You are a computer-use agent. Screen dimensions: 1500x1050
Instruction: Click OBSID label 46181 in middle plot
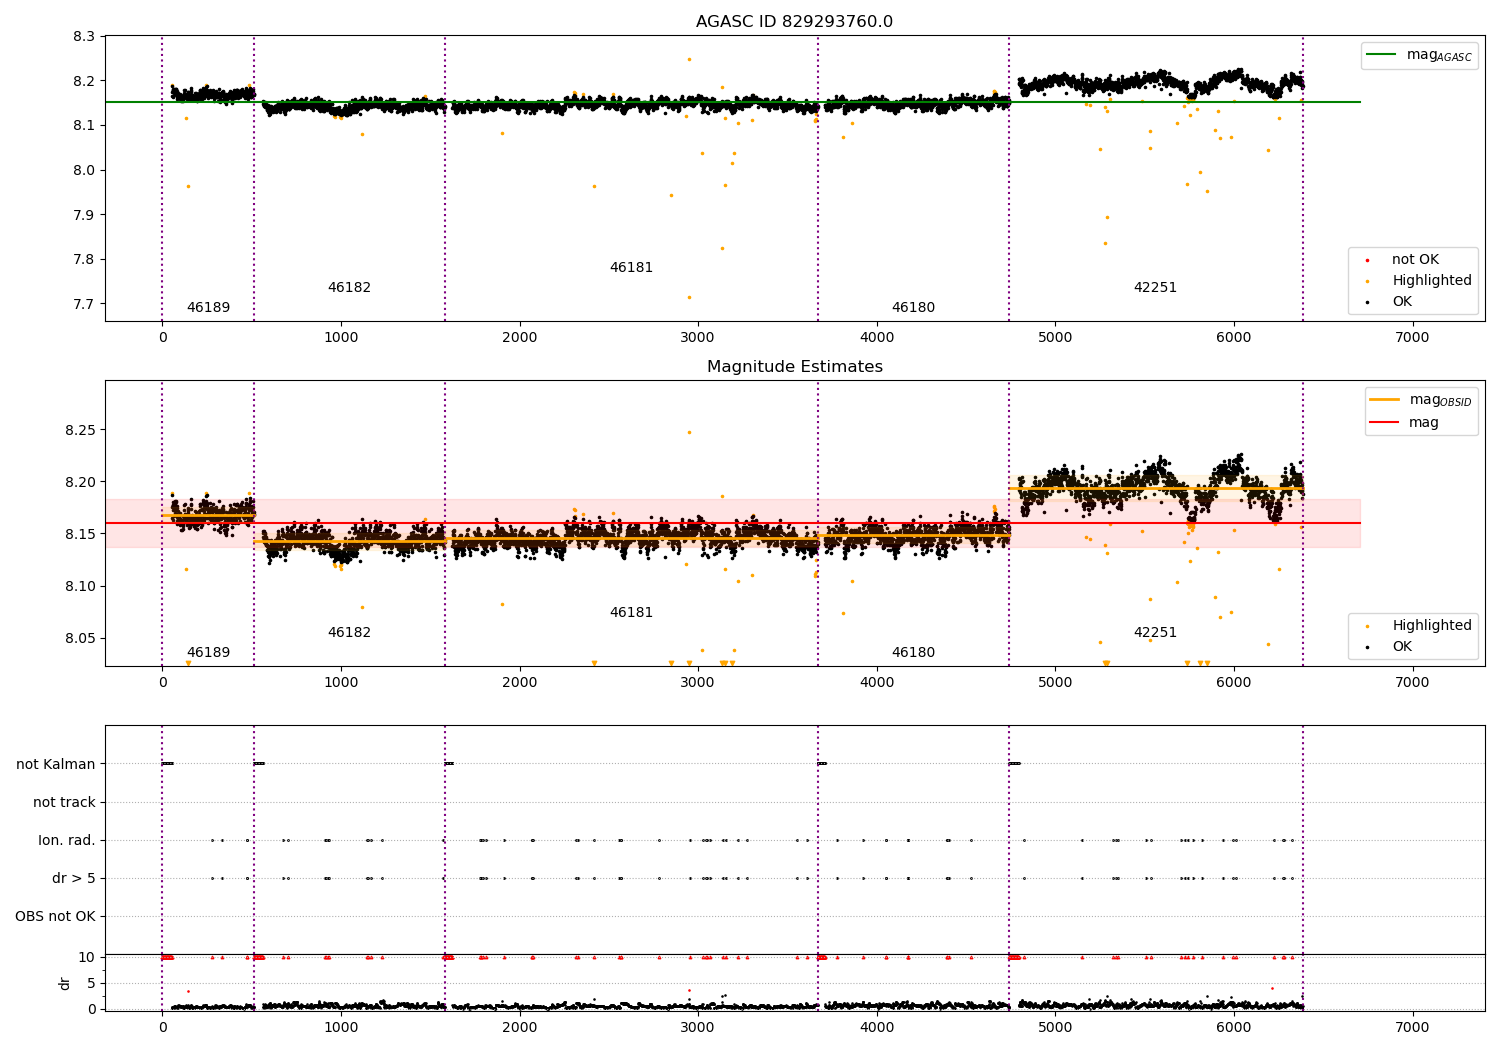tap(631, 613)
